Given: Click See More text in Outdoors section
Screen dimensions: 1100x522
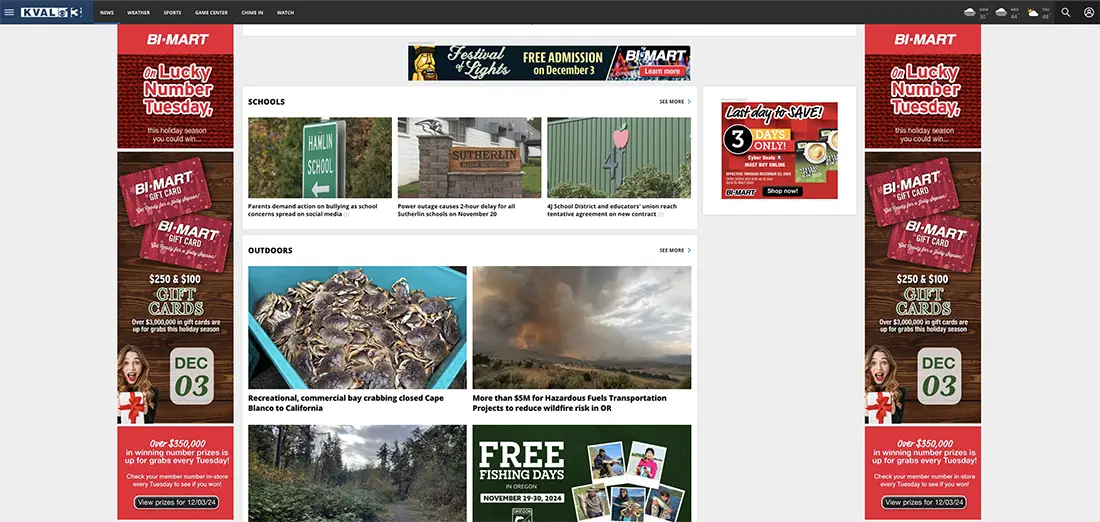Looking at the screenshot, I should coord(671,250).
